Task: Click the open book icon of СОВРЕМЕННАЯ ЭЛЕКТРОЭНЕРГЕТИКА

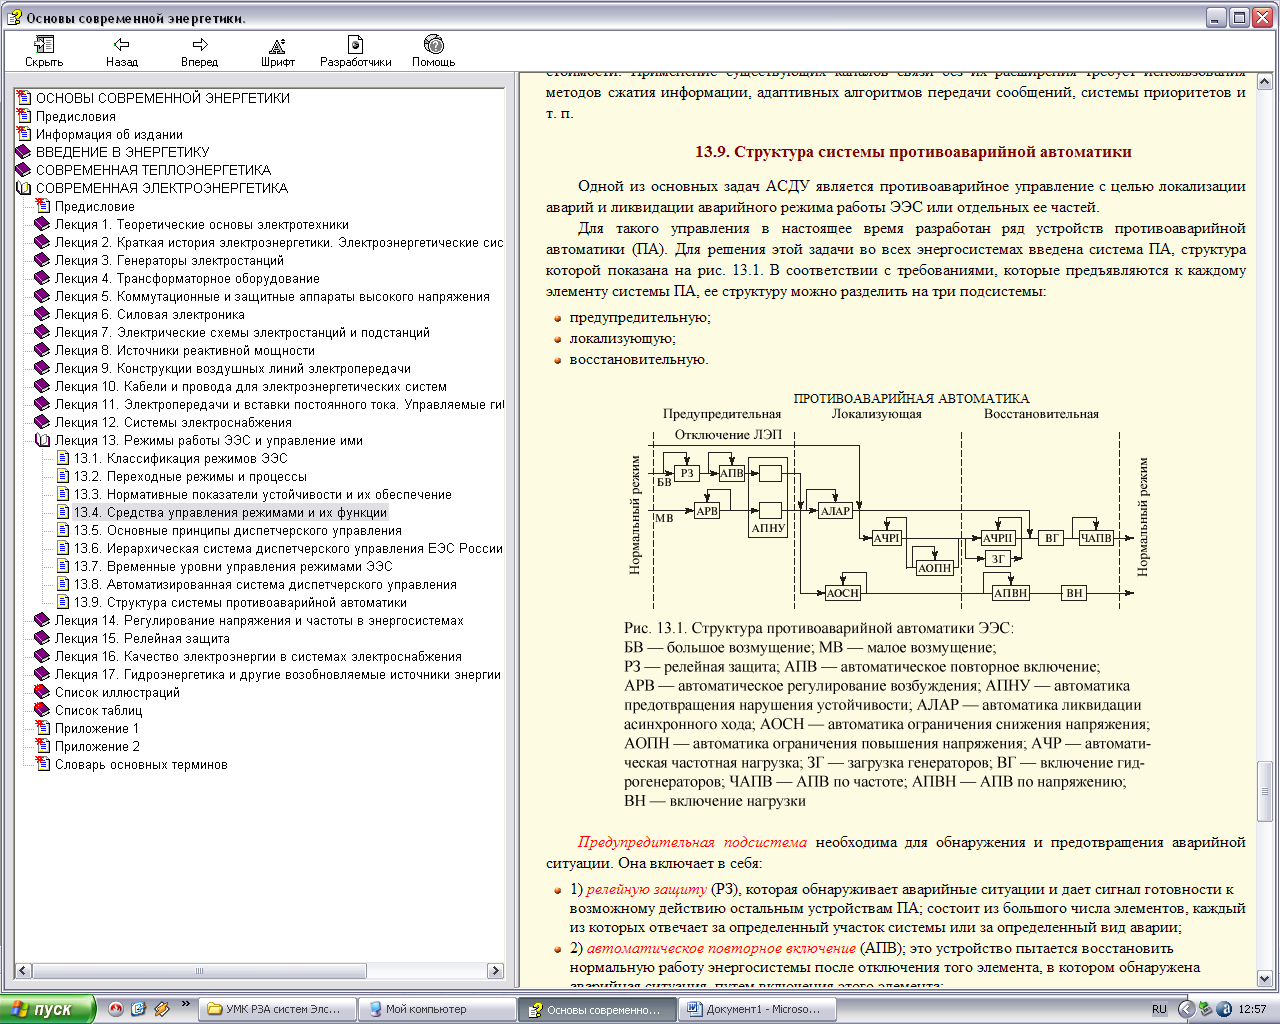Action: point(24,188)
